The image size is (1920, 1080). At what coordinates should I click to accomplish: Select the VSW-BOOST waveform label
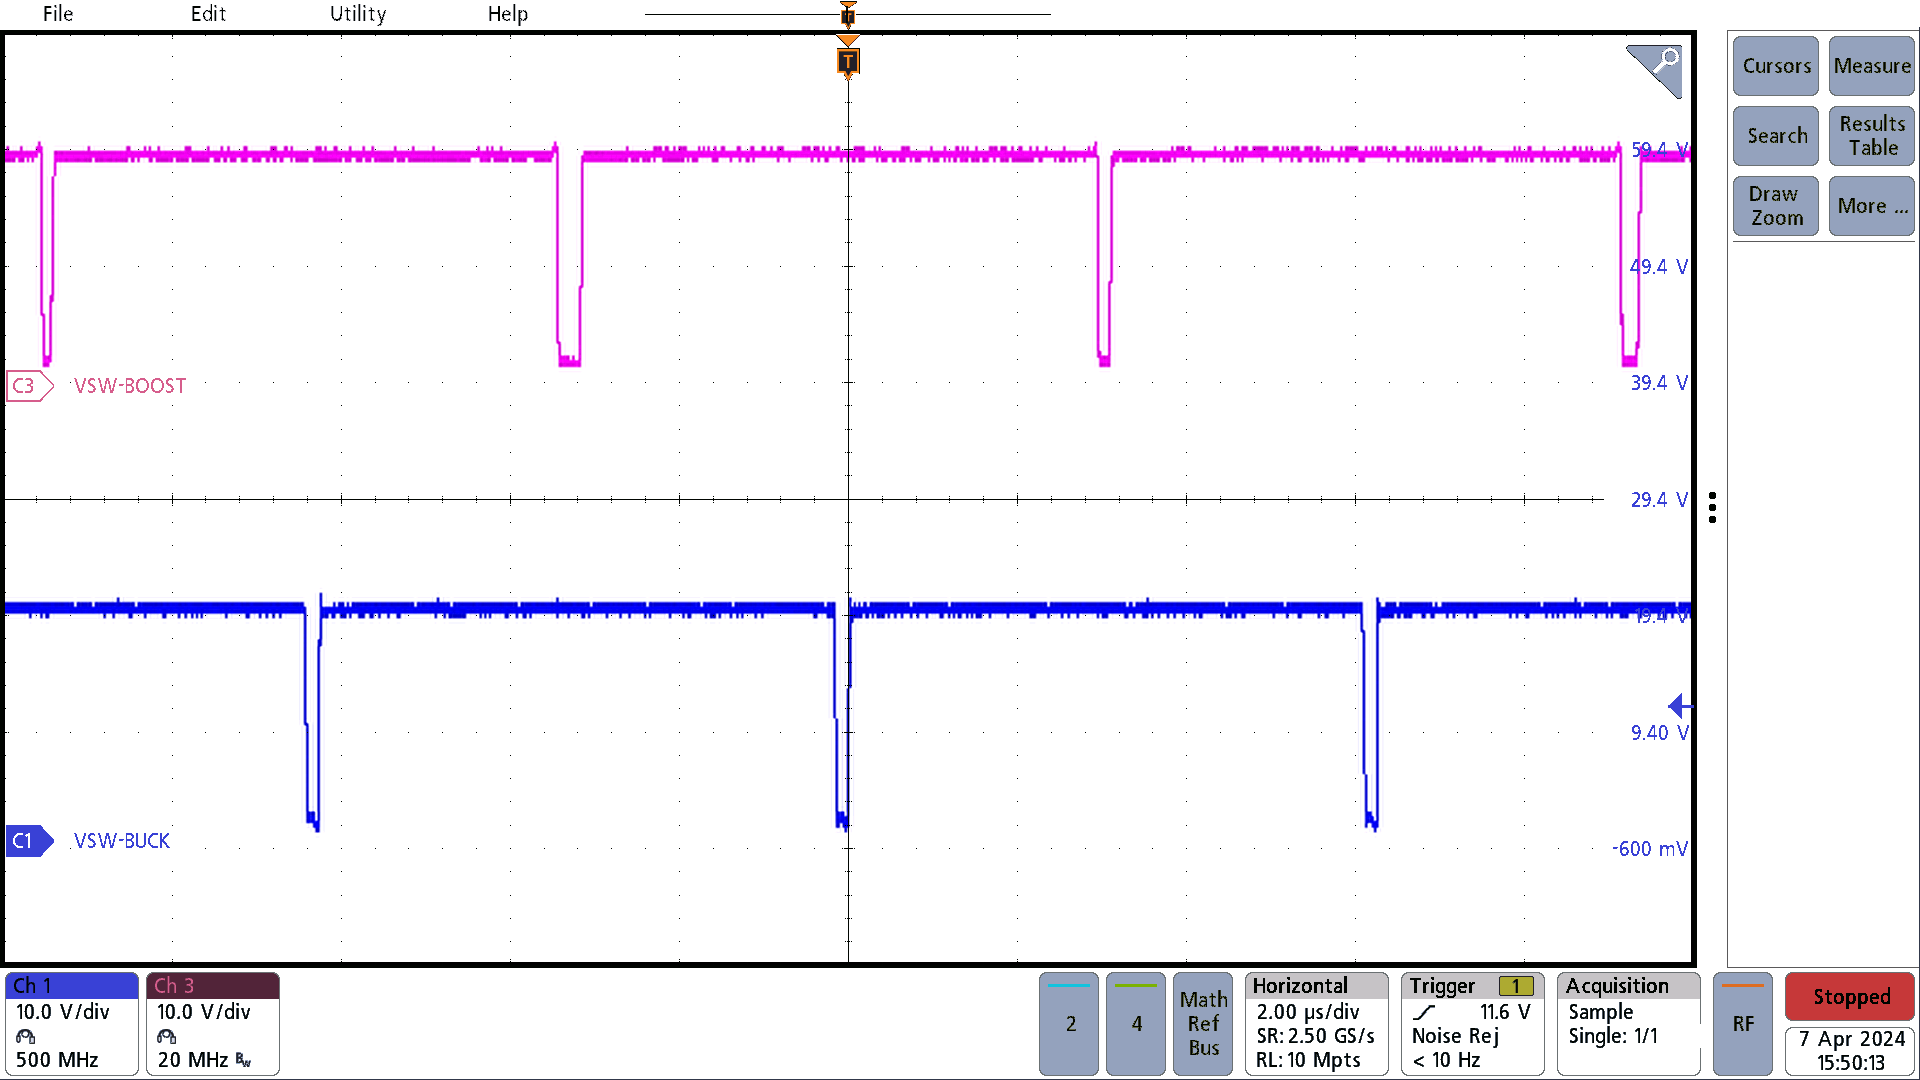[x=130, y=386]
